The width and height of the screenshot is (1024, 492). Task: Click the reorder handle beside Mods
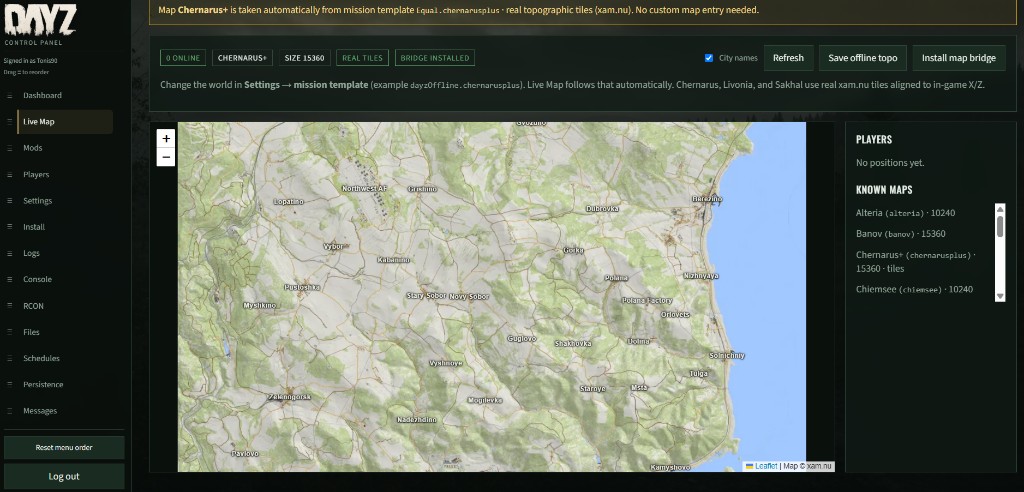pos(9,148)
